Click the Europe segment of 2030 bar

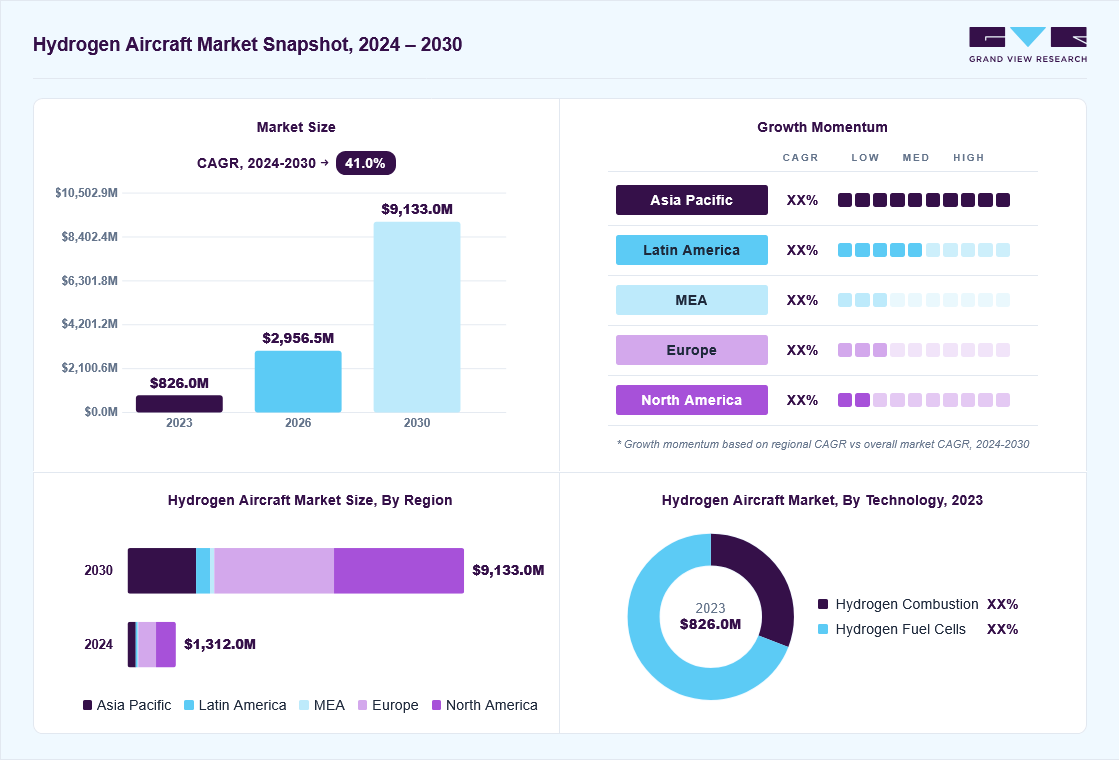click(274, 571)
